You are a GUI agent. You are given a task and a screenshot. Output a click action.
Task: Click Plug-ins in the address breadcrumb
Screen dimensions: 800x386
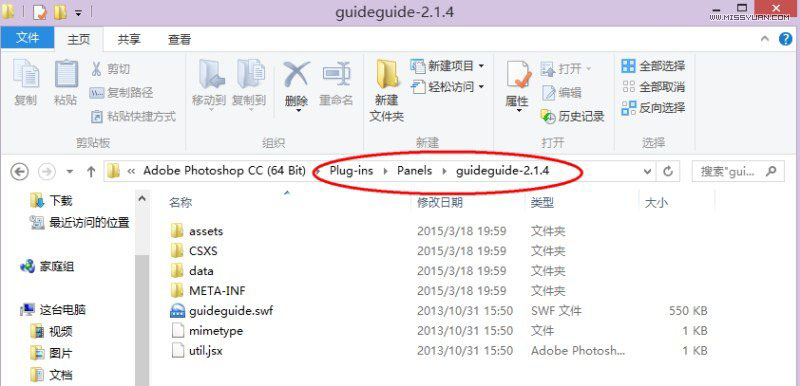[351, 171]
